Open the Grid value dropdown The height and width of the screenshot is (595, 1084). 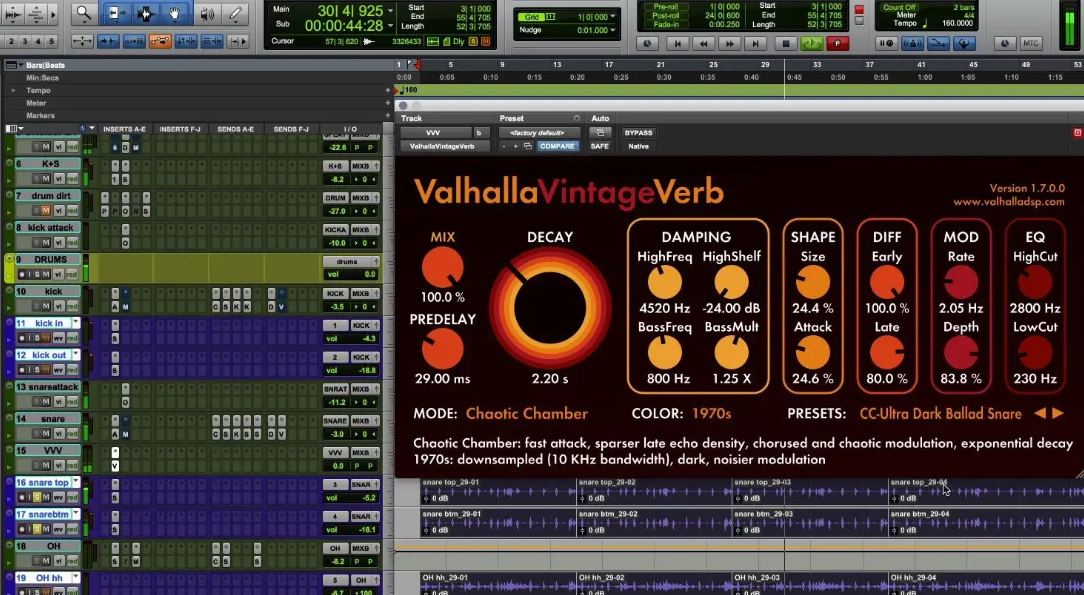tap(613, 17)
